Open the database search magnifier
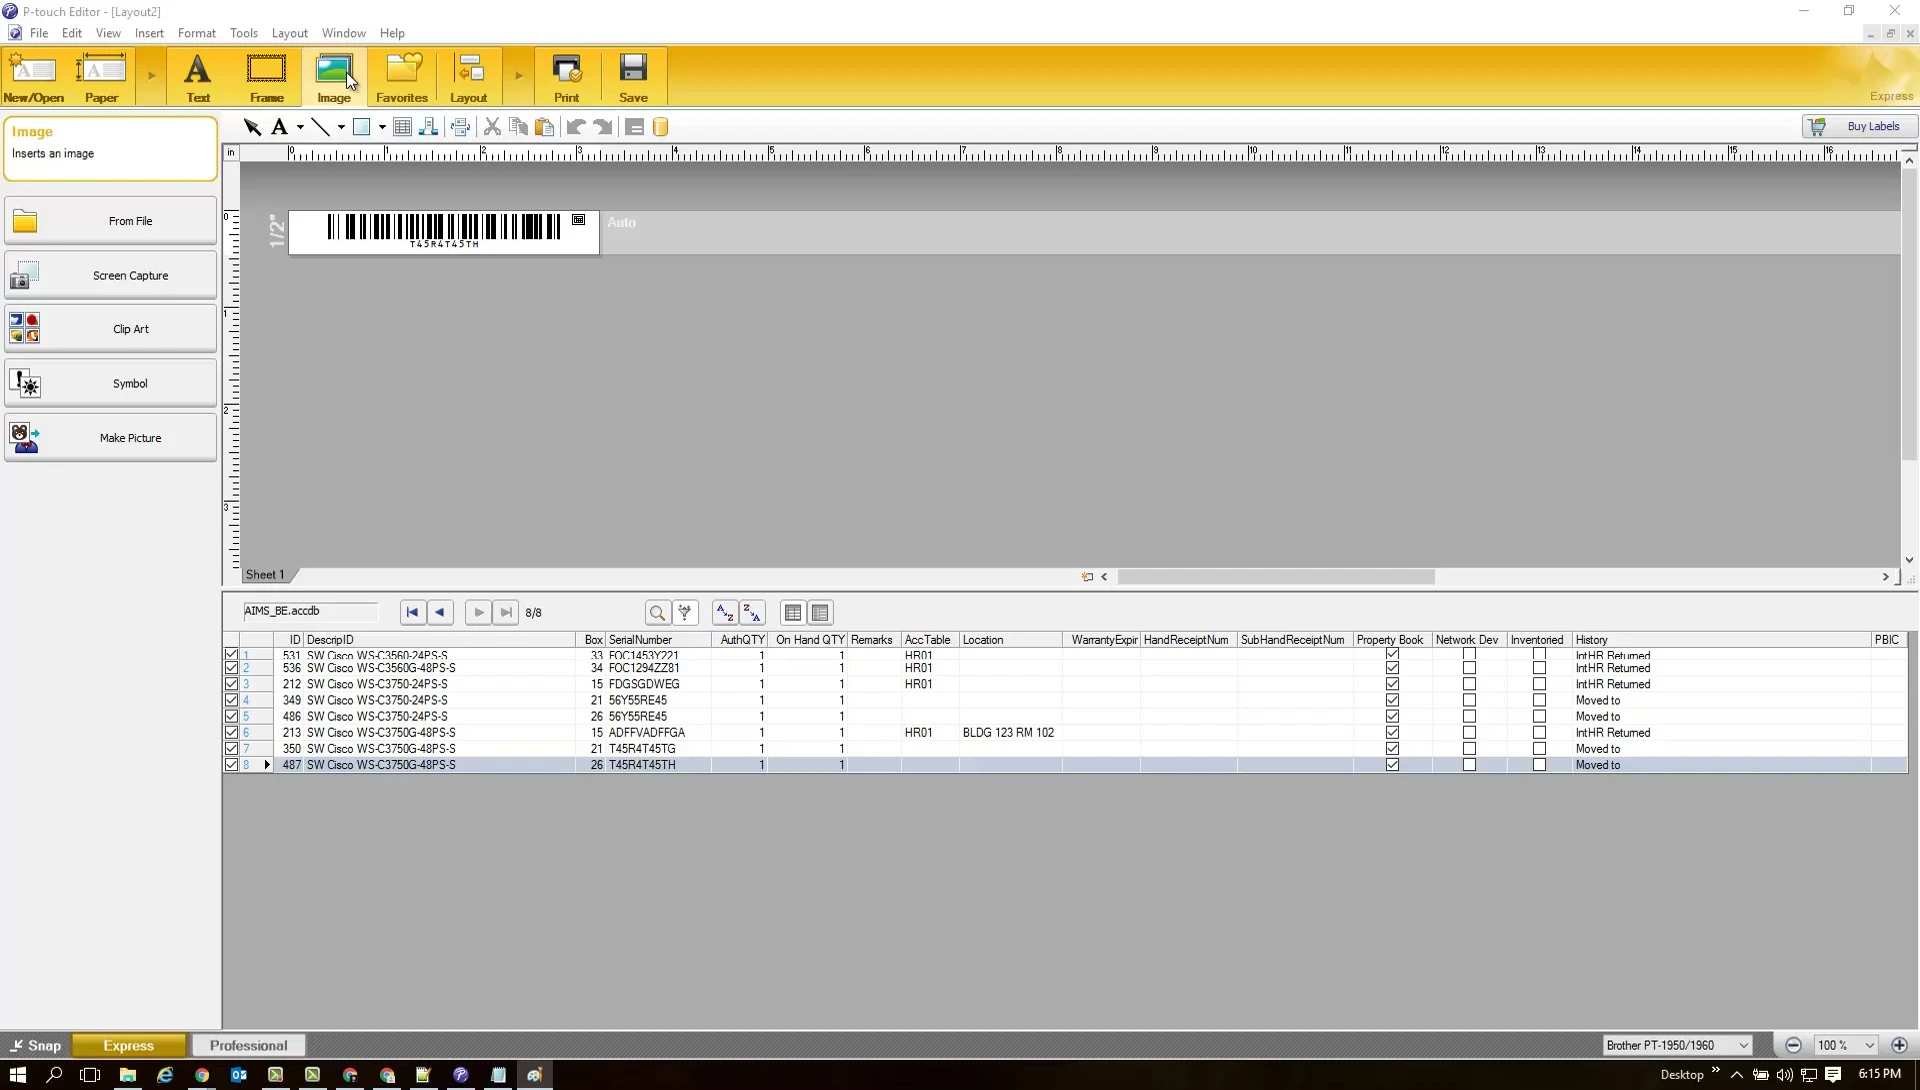 point(657,613)
